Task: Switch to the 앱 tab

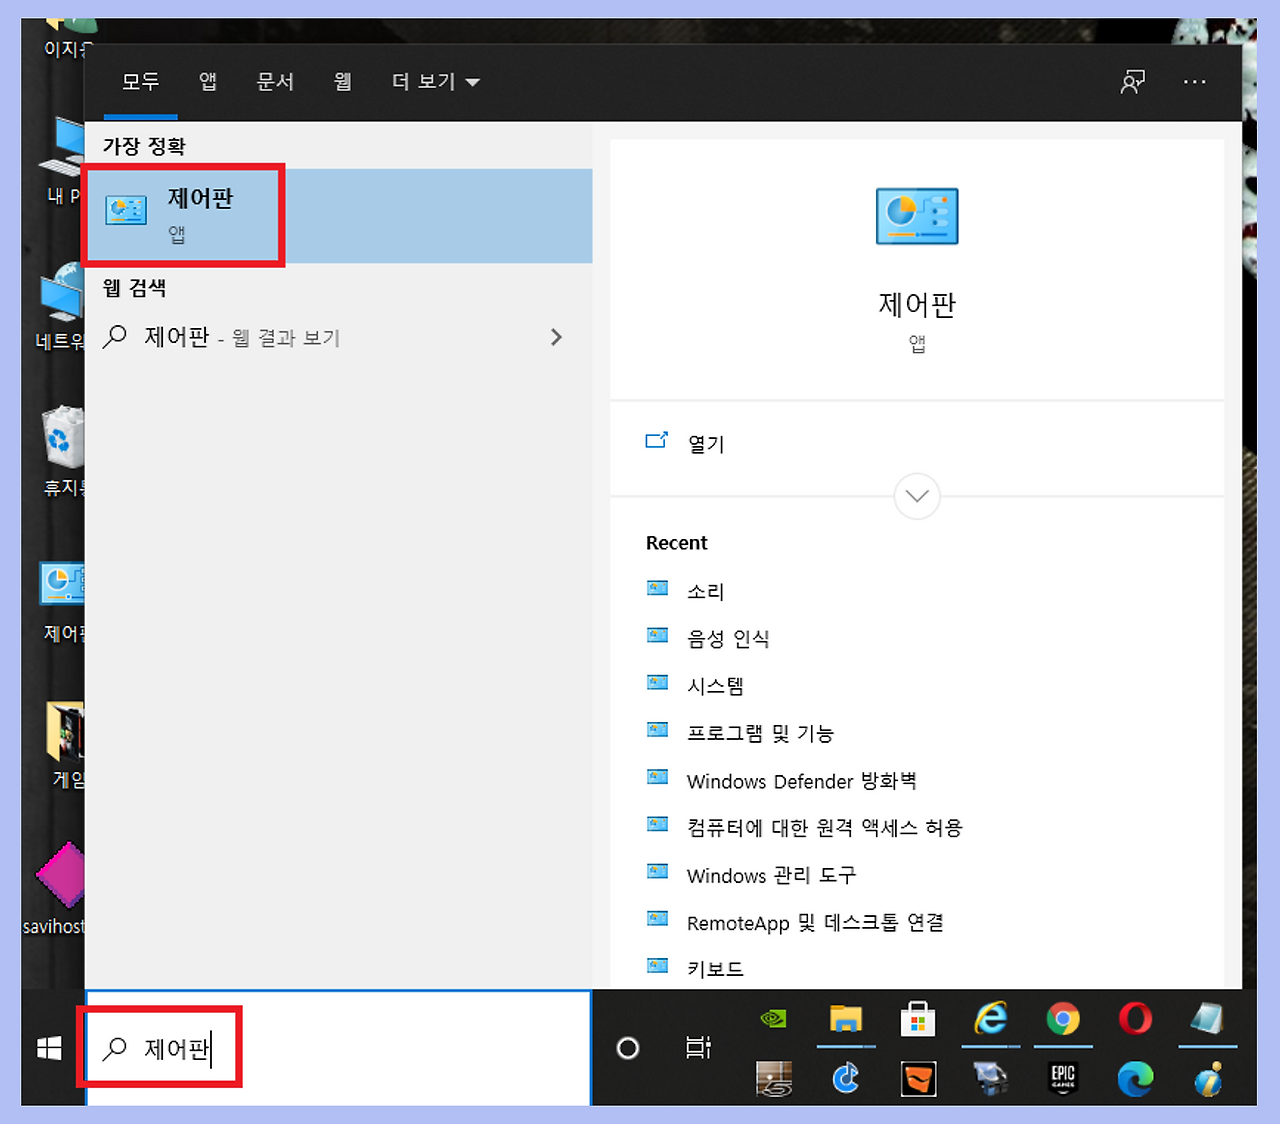Action: [207, 82]
